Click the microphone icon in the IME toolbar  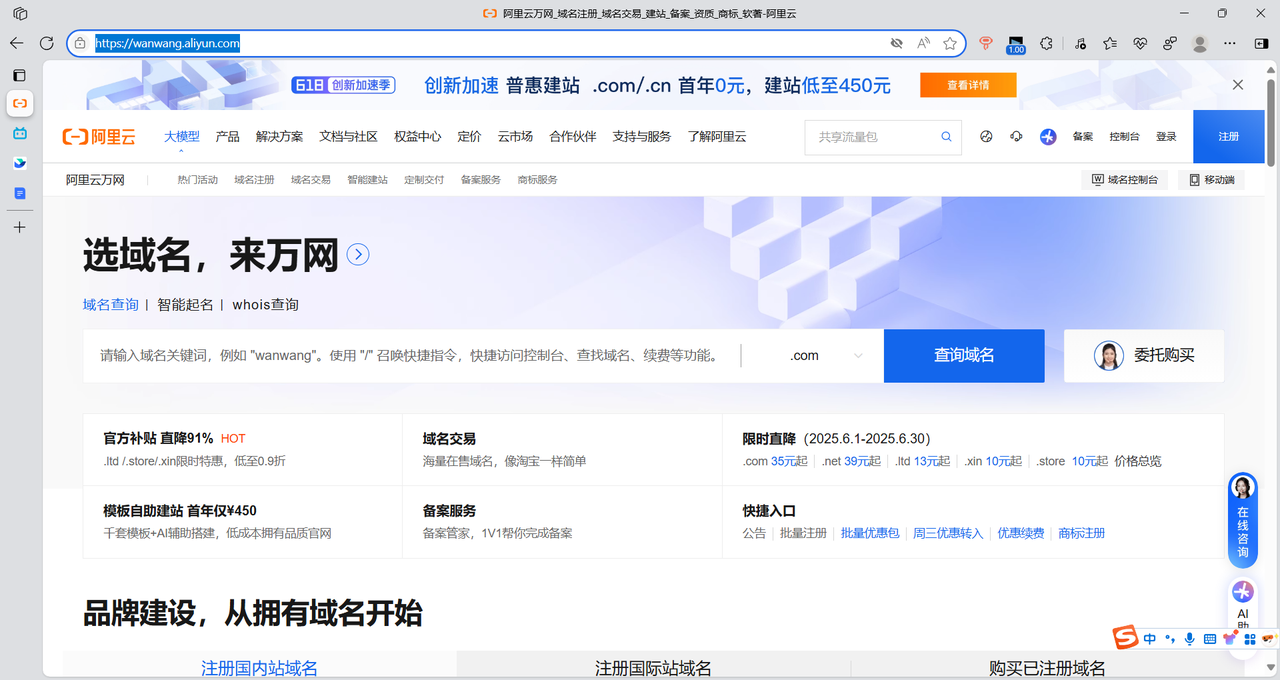[x=1189, y=638]
